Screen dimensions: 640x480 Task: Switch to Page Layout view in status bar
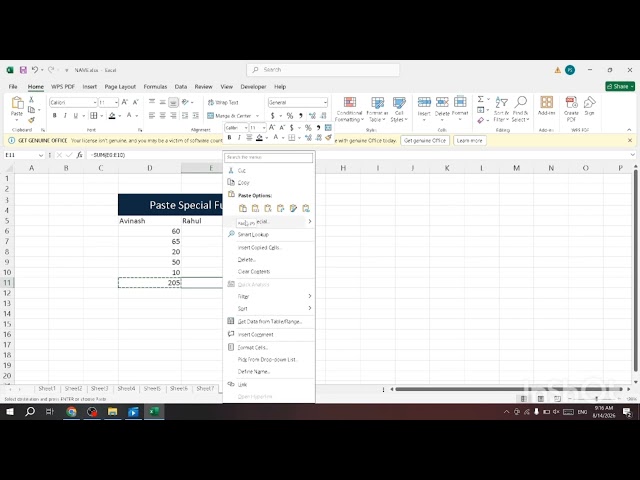click(x=540, y=398)
